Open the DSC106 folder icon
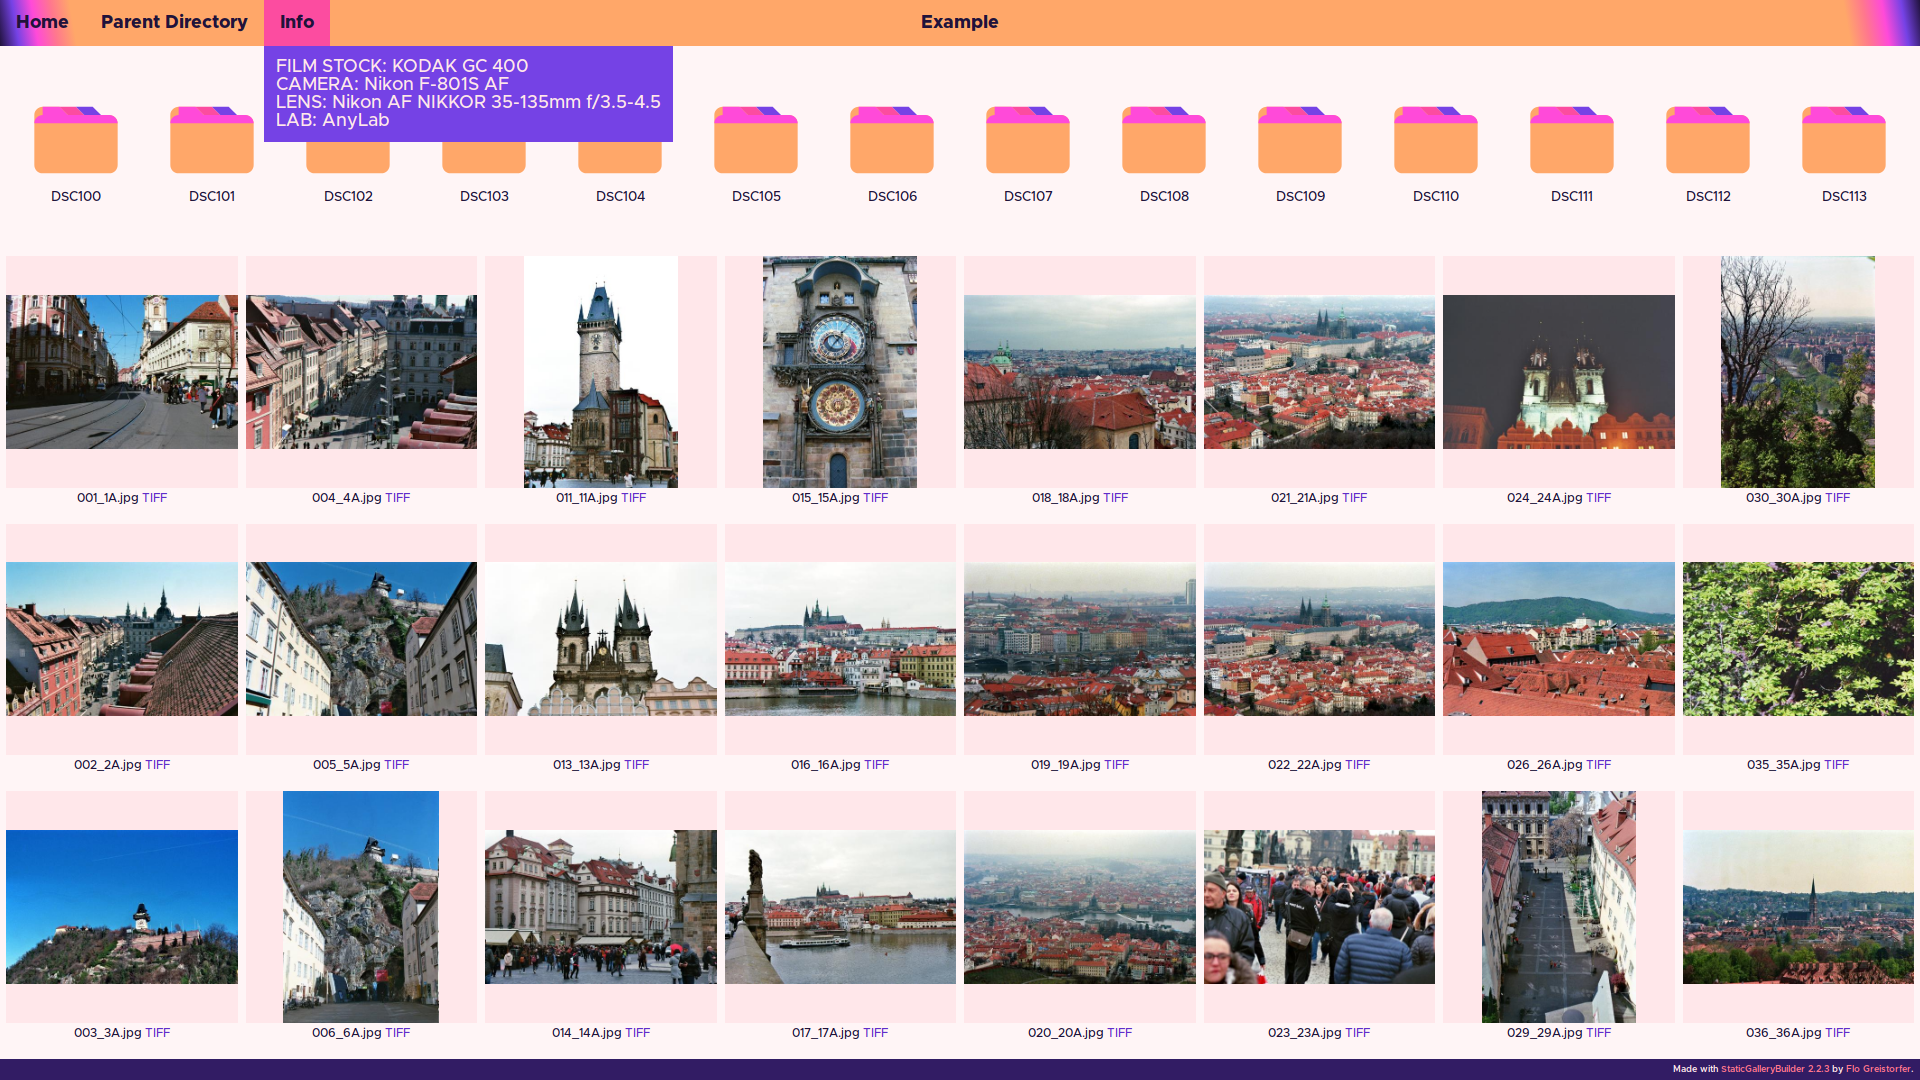1920x1080 pixels. 892,141
